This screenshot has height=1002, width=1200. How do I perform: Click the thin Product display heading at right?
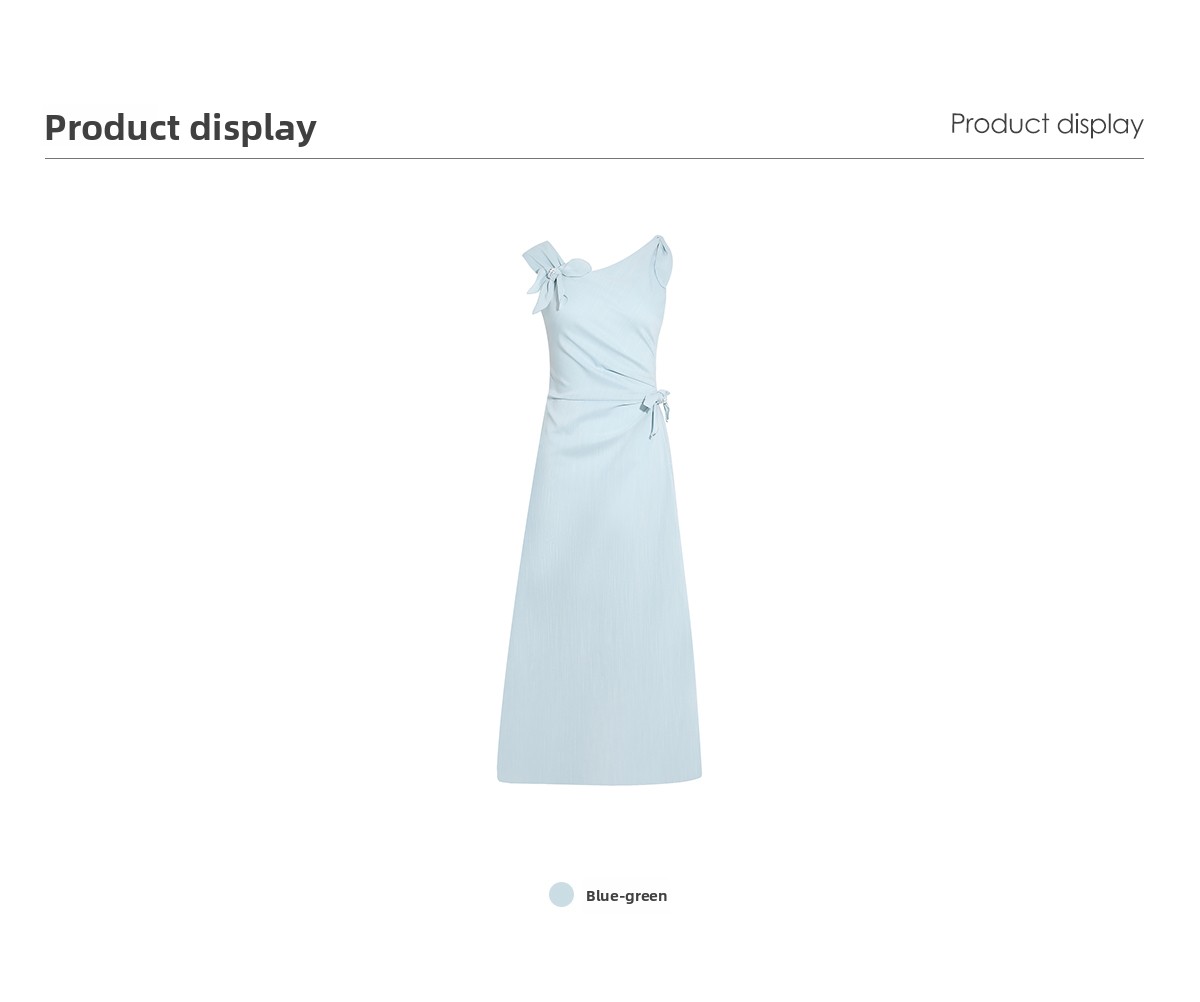[x=1047, y=125]
